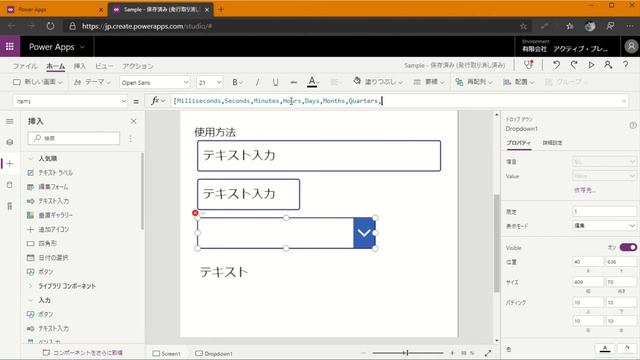Open the display mode dropdown
Viewport: 640px width, 360px height.
pyautogui.click(x=604, y=226)
